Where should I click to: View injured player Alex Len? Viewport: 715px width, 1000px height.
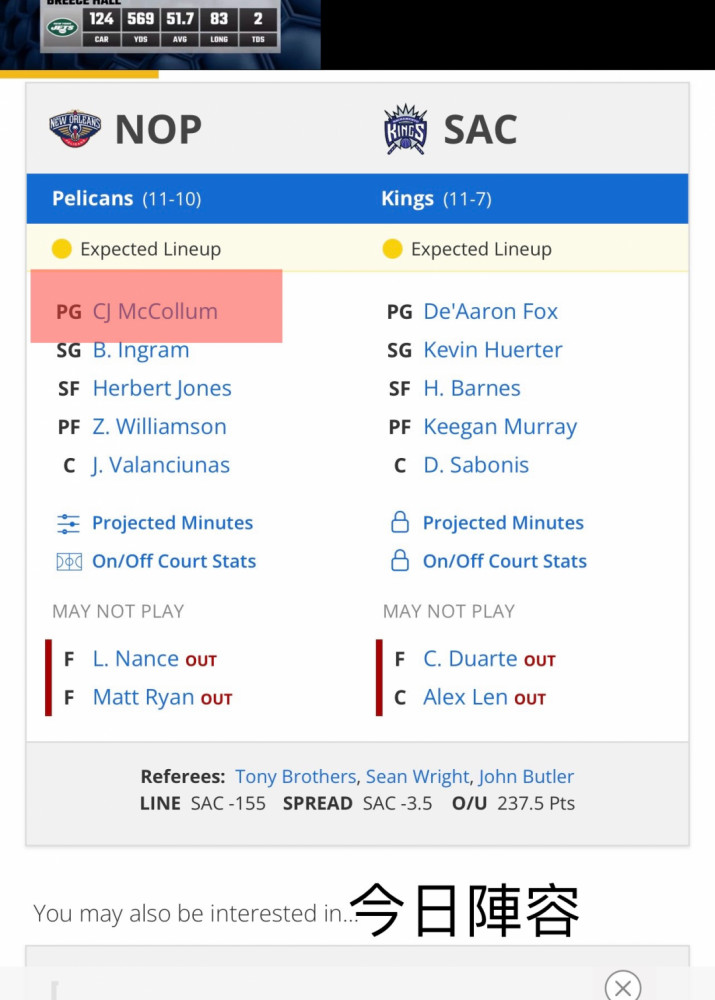(466, 697)
